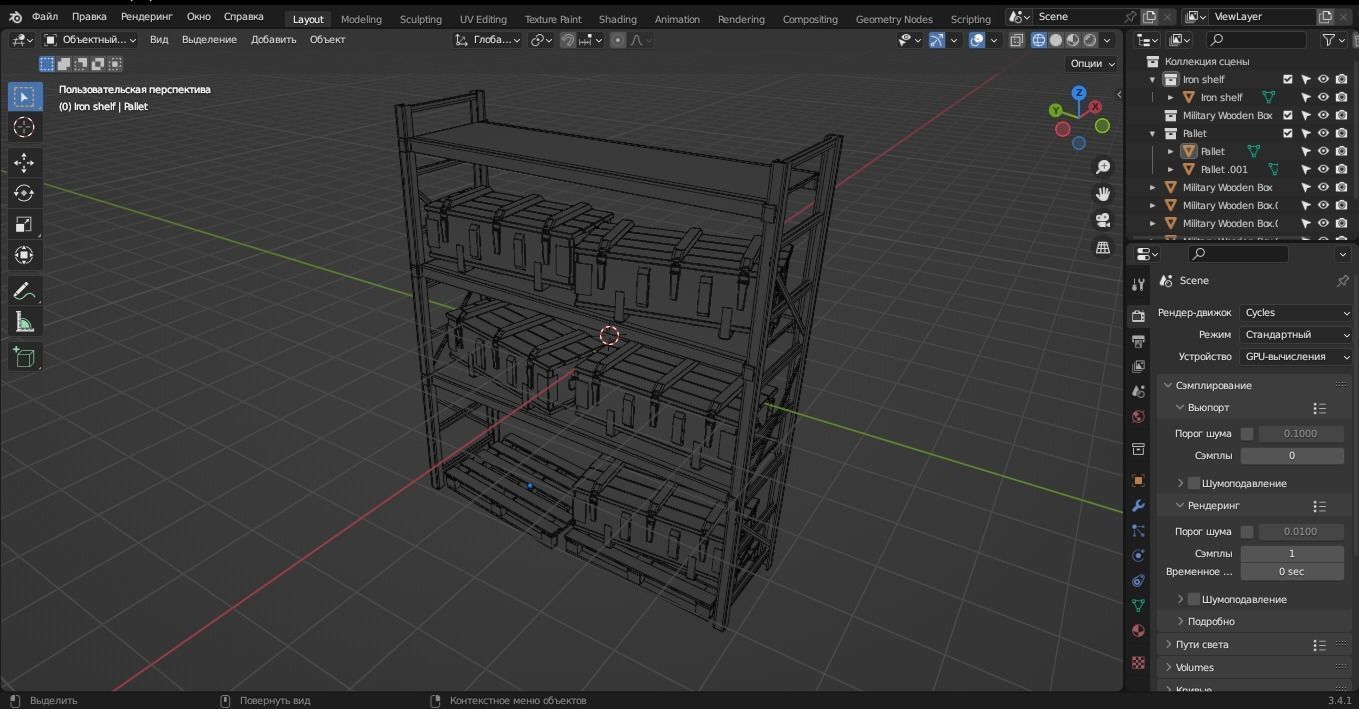
Task: Switch to wireframe viewport shading
Action: pyautogui.click(x=1039, y=40)
